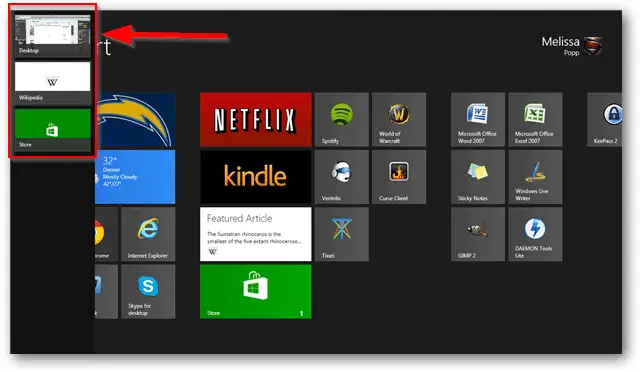Viewport: 640px width, 372px height.
Task: Open Microsoft Office Word 2007 tile
Action: [x=478, y=120]
